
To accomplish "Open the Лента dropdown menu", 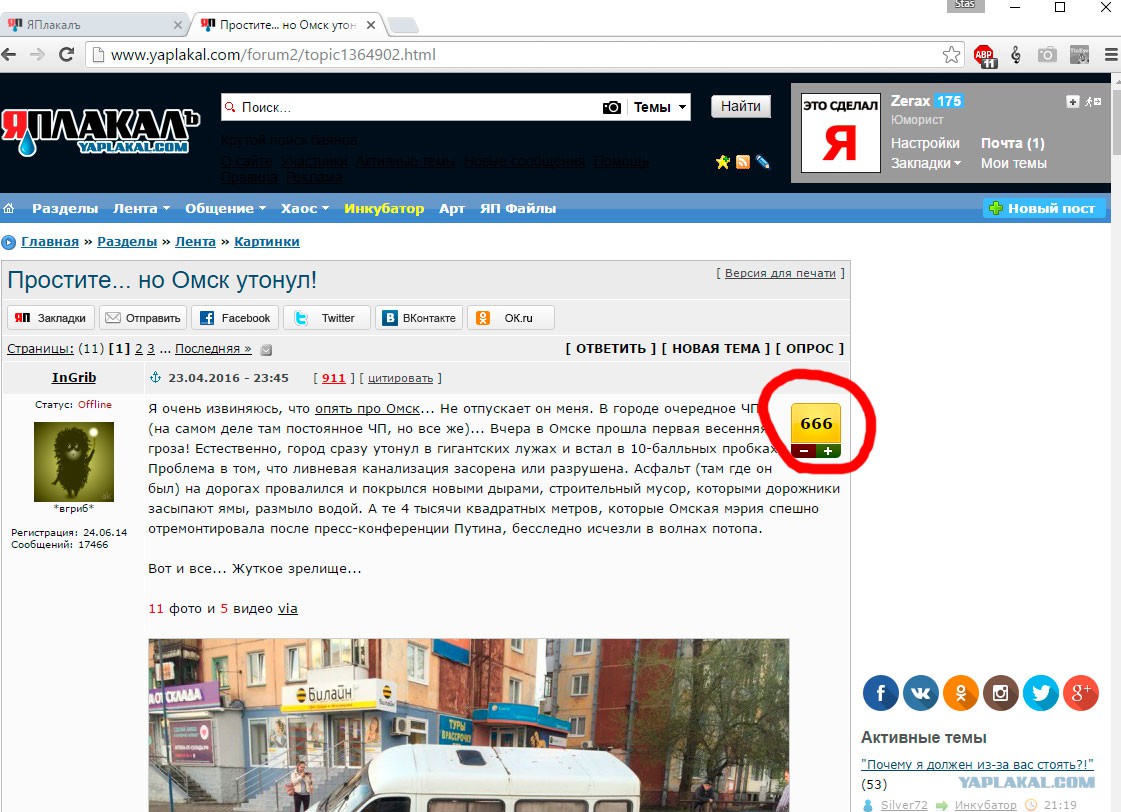I will pyautogui.click(x=141, y=209).
